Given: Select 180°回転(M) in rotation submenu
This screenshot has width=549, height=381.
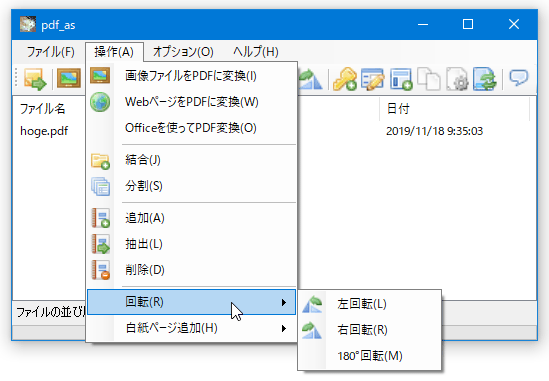Looking at the screenshot, I should click(x=369, y=356).
